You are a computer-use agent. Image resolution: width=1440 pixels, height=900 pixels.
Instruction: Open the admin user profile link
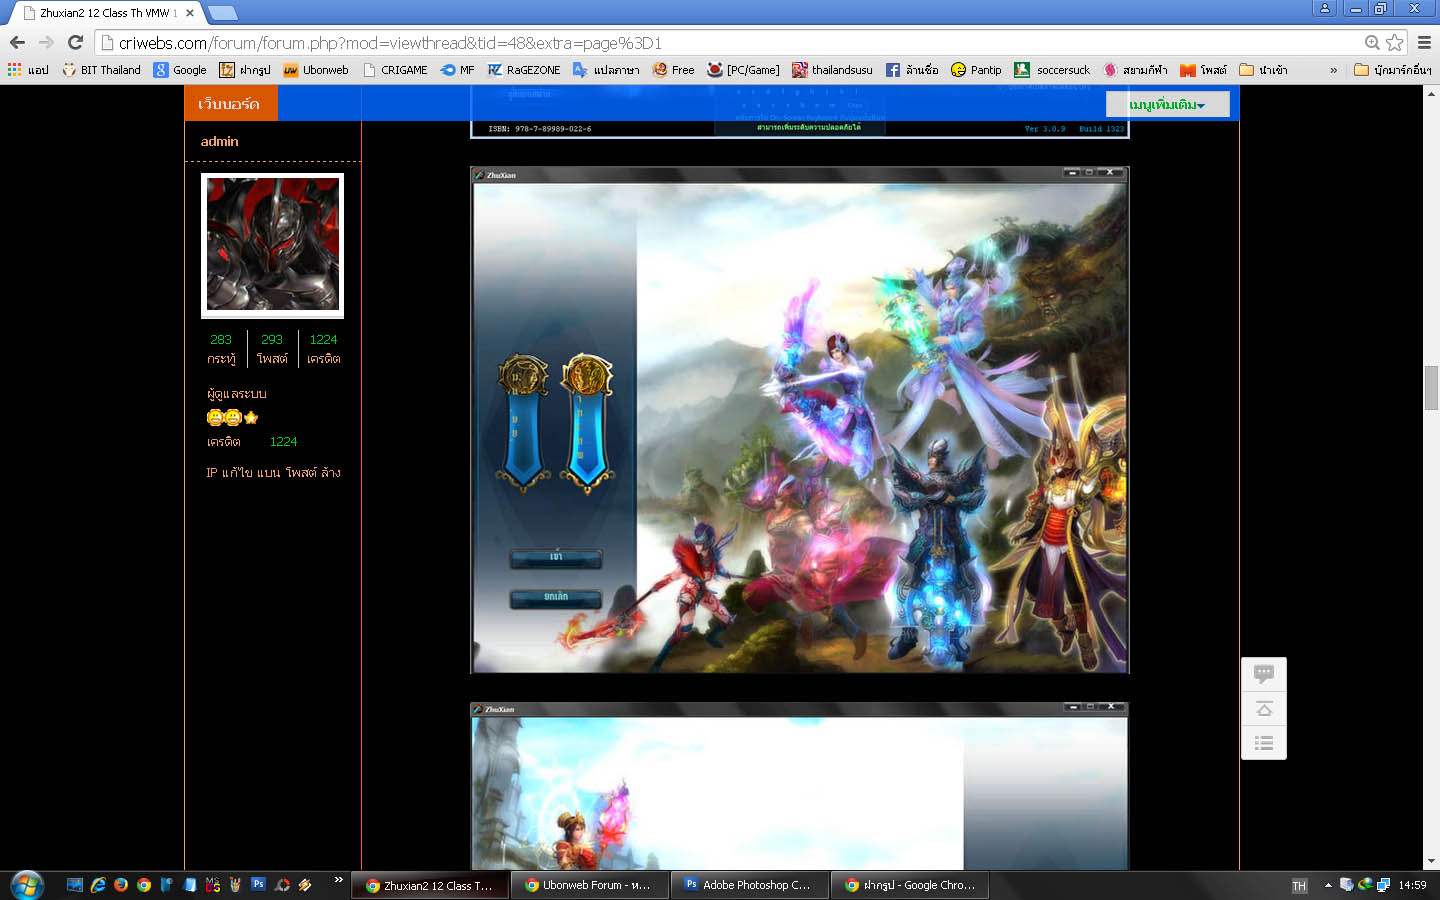tap(219, 141)
